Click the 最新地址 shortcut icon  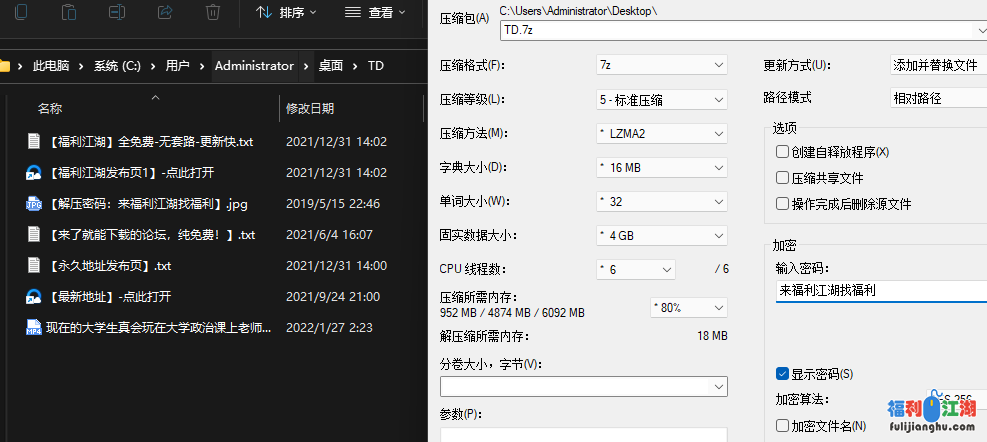(34, 296)
